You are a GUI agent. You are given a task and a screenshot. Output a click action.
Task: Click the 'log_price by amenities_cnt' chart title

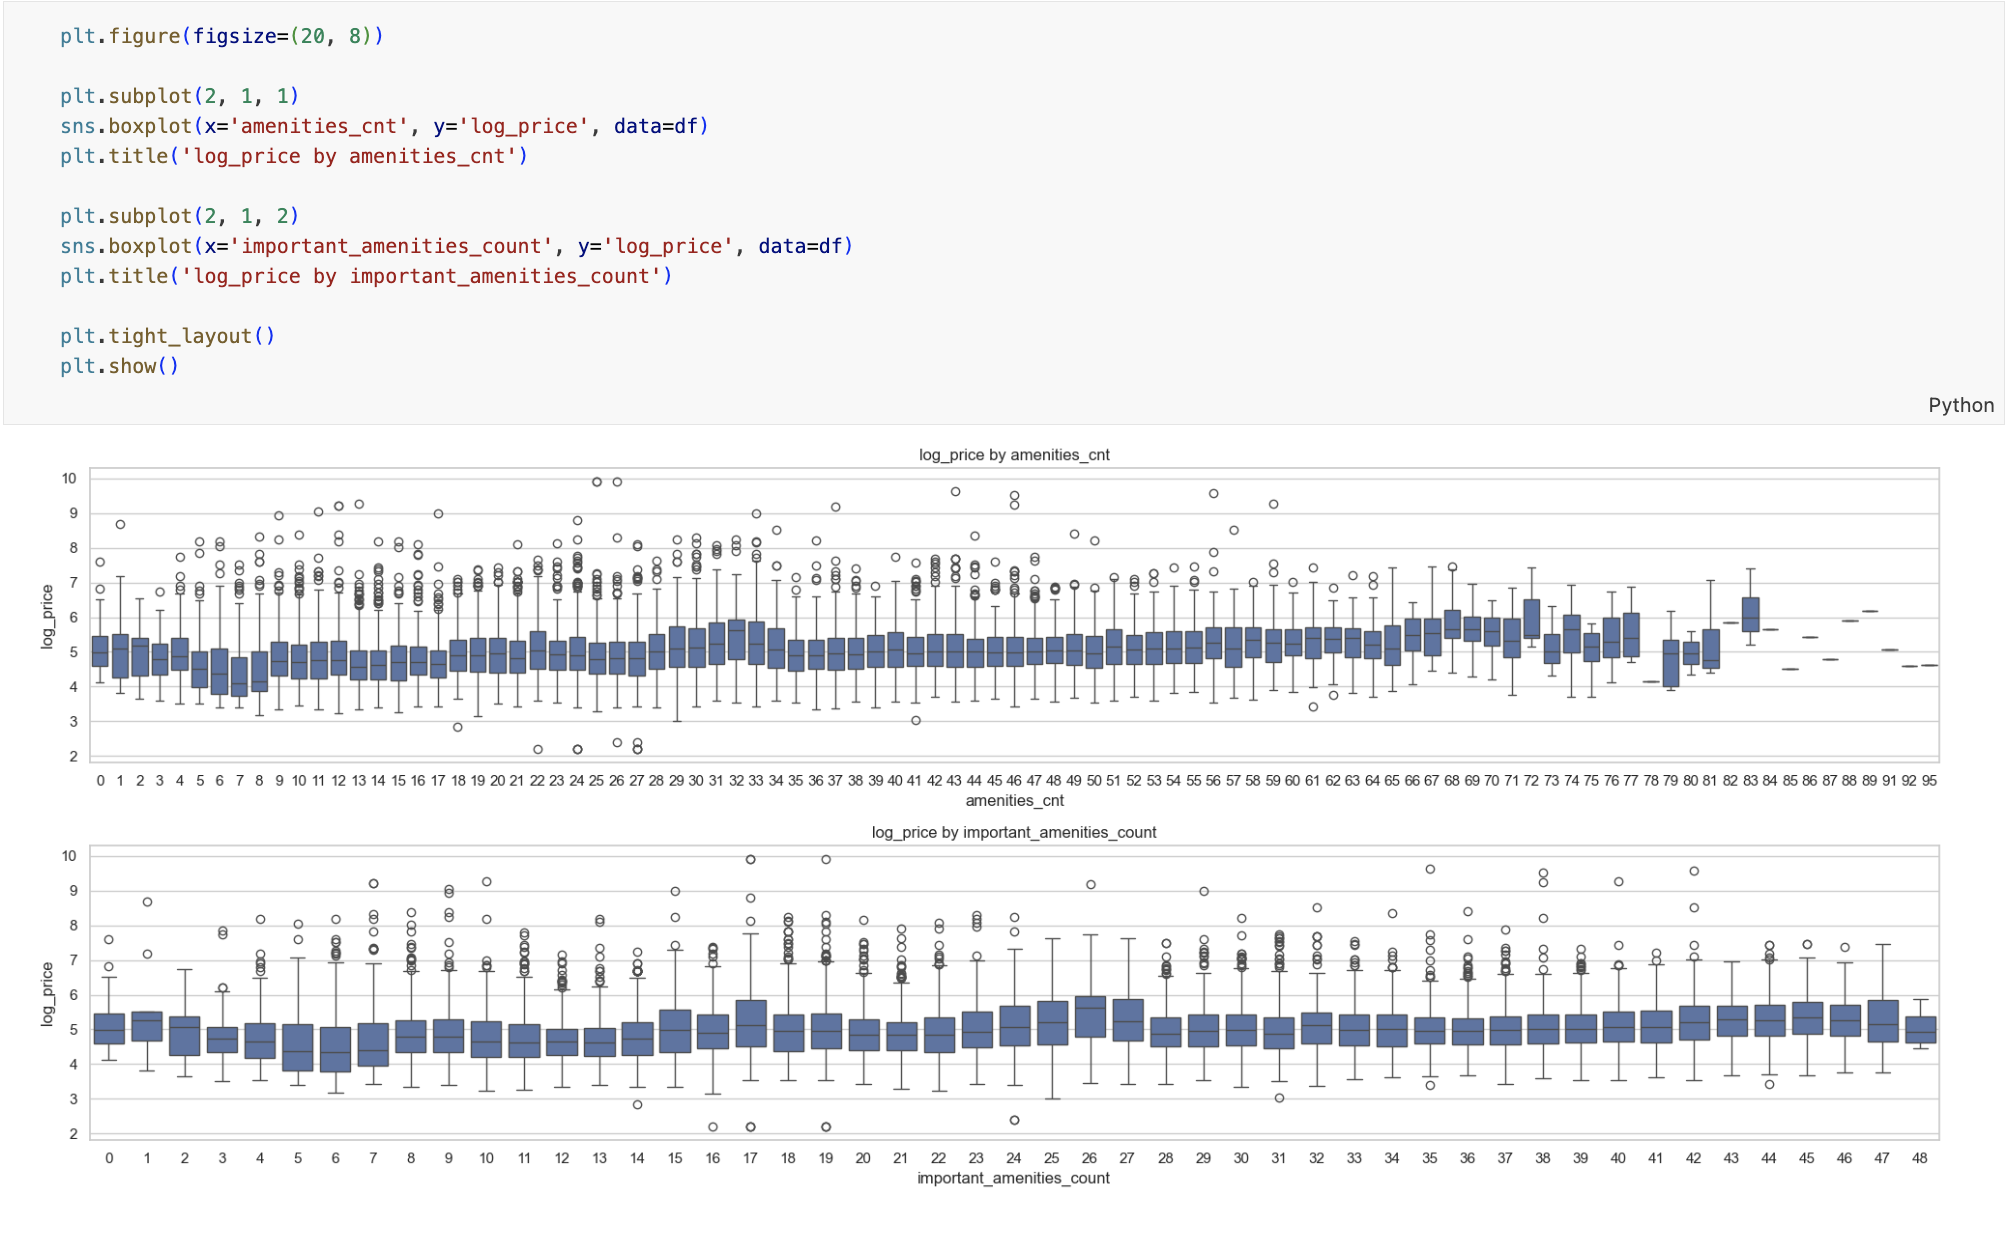[1014, 455]
